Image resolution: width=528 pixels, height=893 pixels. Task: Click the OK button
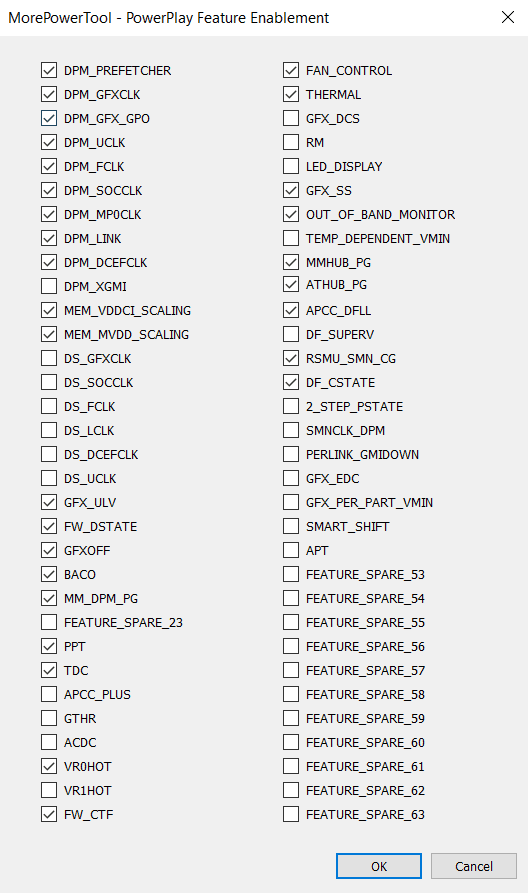point(379,866)
